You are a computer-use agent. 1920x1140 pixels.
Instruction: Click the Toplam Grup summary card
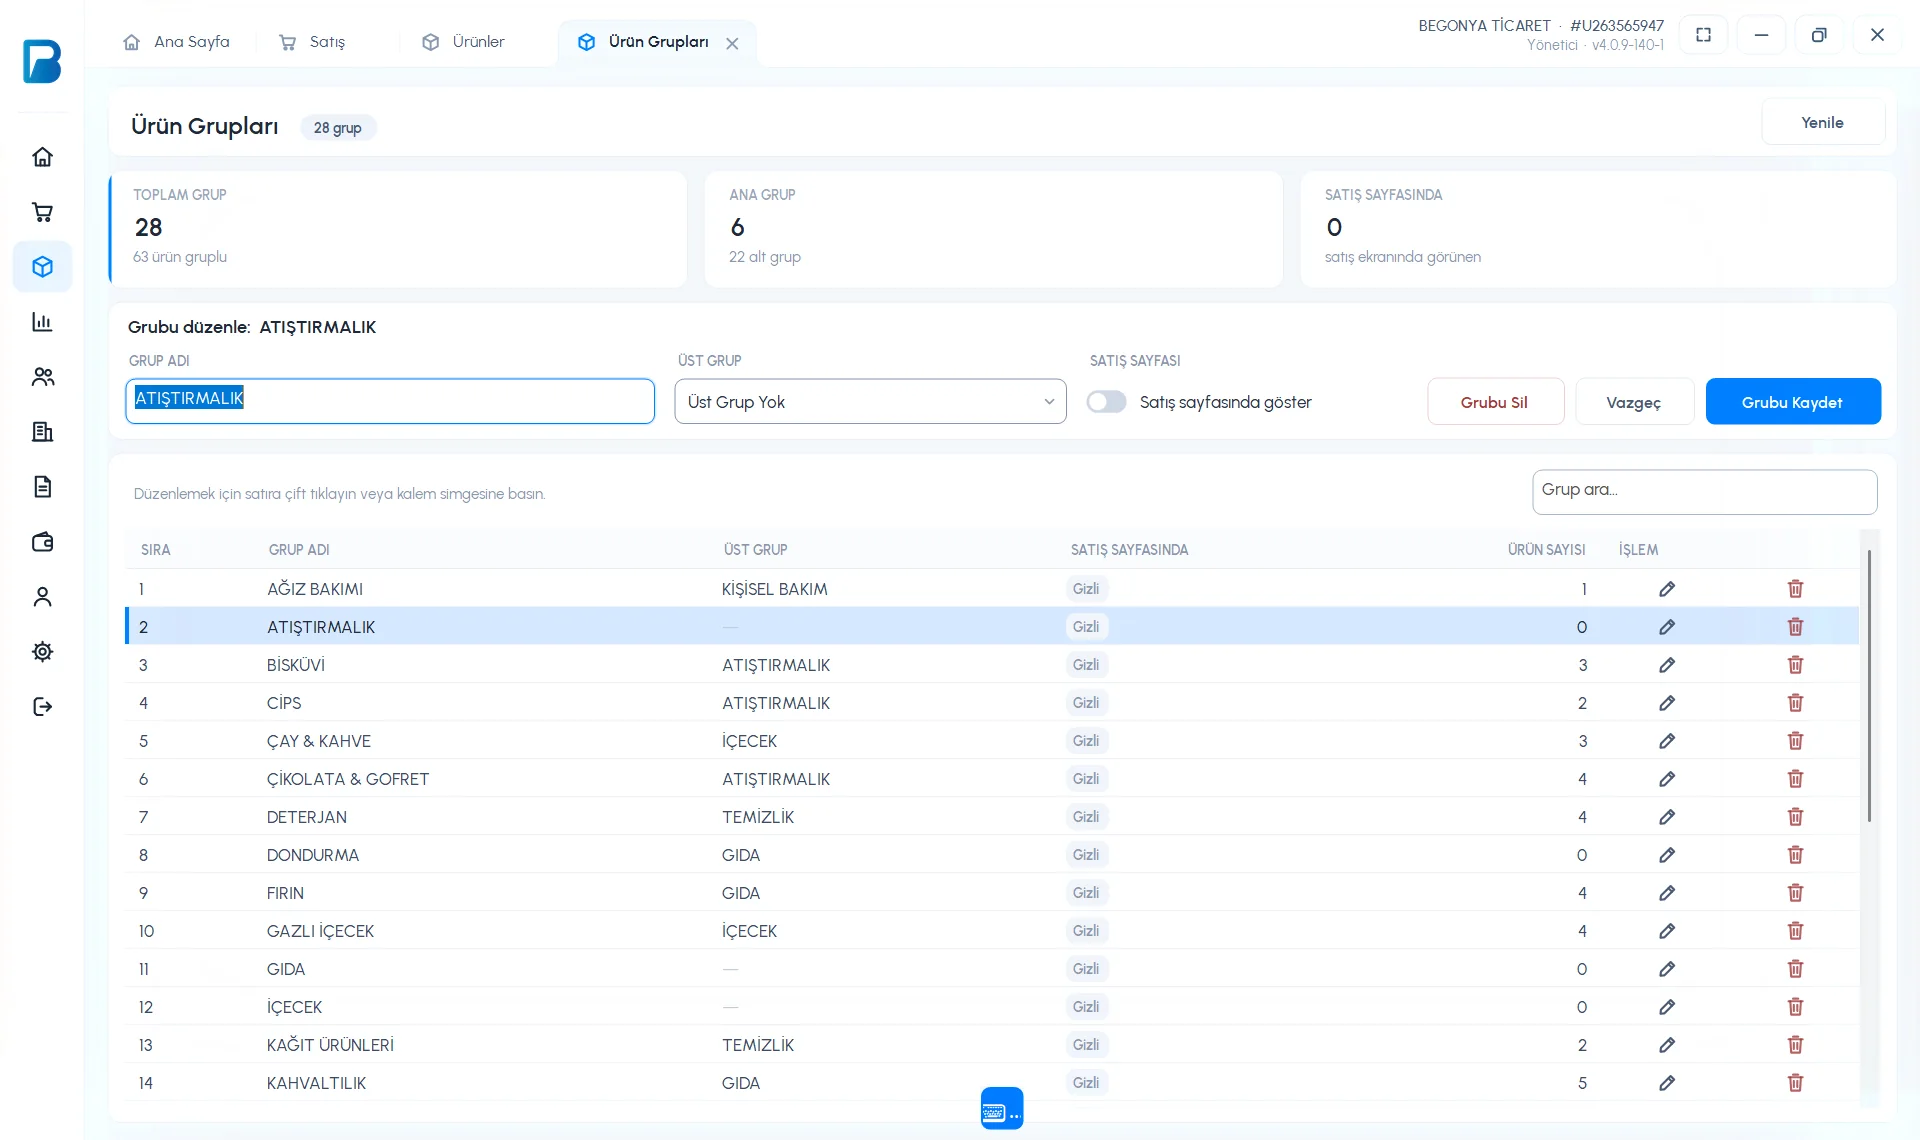(x=398, y=229)
